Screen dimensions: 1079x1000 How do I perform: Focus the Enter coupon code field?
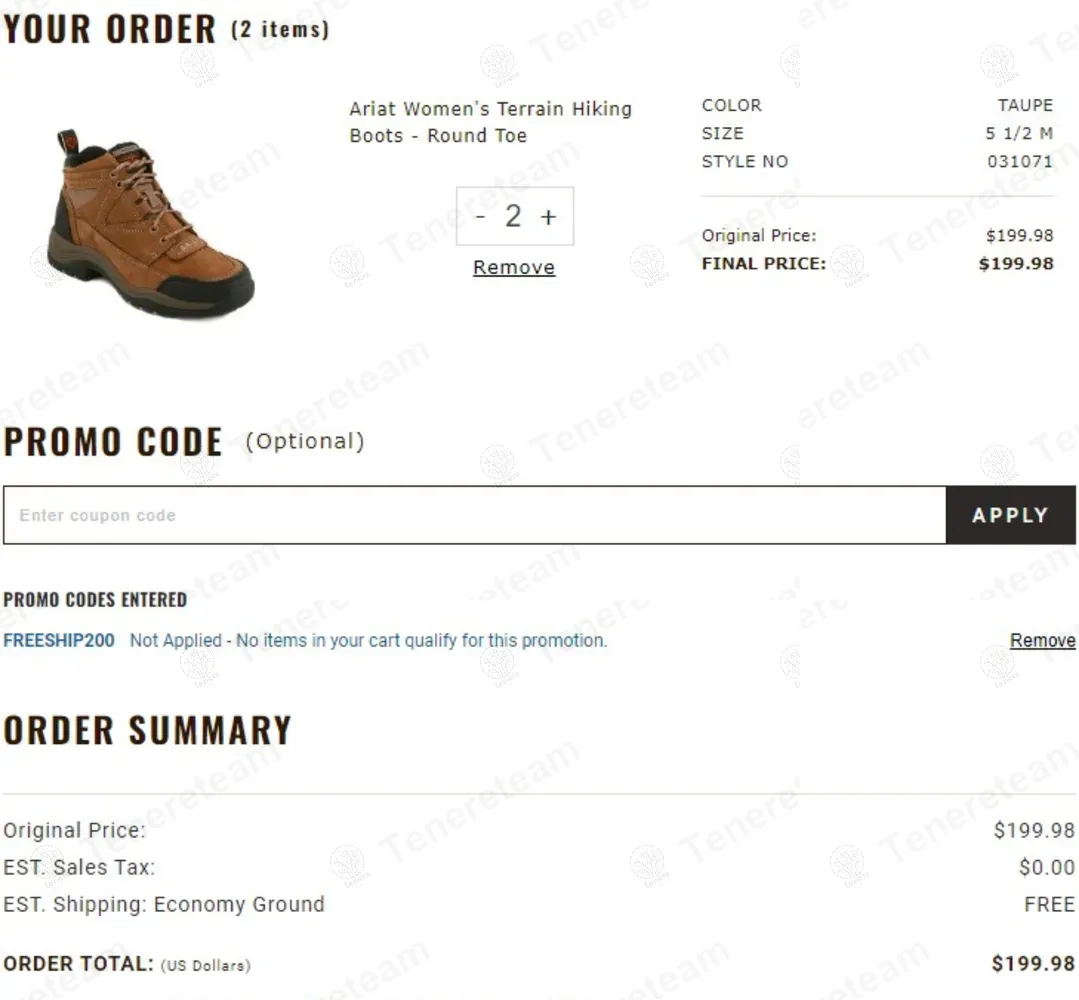[x=474, y=515]
